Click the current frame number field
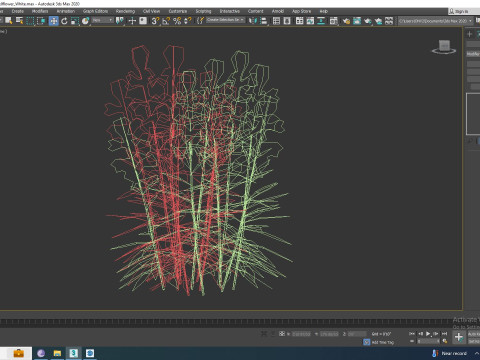Viewport: 480px width, 360px height. [x=429, y=341]
